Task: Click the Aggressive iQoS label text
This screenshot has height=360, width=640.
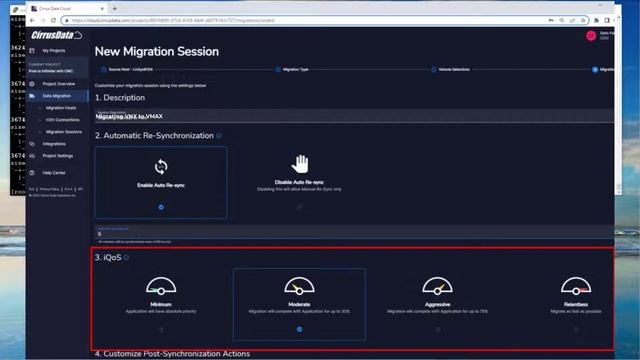Action: pyautogui.click(x=438, y=304)
